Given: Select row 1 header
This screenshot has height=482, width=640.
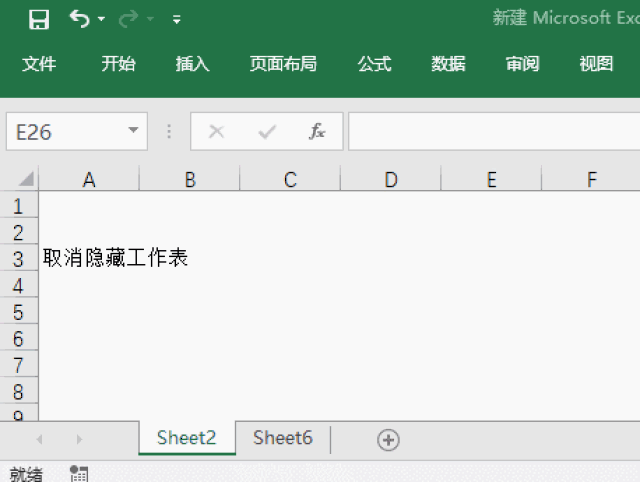Looking at the screenshot, I should pyautogui.click(x=19, y=206).
